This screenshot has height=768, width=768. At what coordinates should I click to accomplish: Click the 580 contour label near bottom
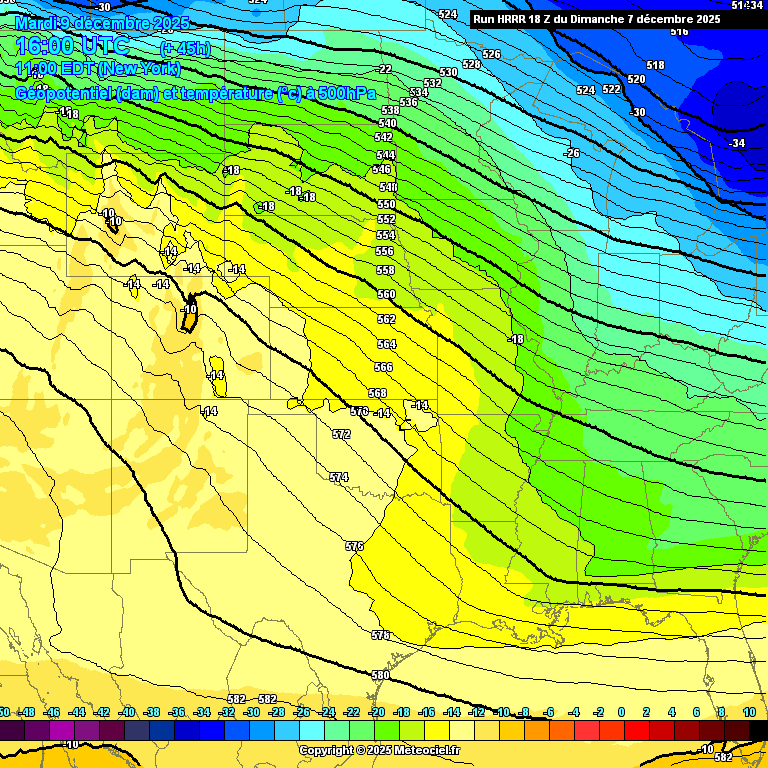(x=380, y=675)
